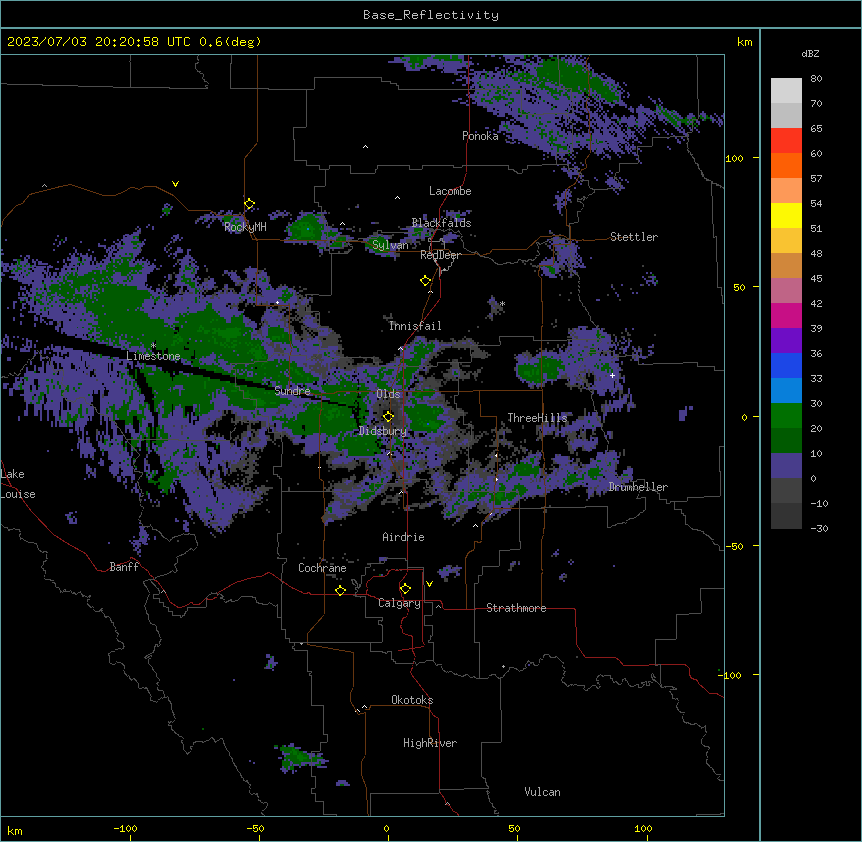This screenshot has width=862, height=842.
Task: Click the Banff city label
Action: 124,567
